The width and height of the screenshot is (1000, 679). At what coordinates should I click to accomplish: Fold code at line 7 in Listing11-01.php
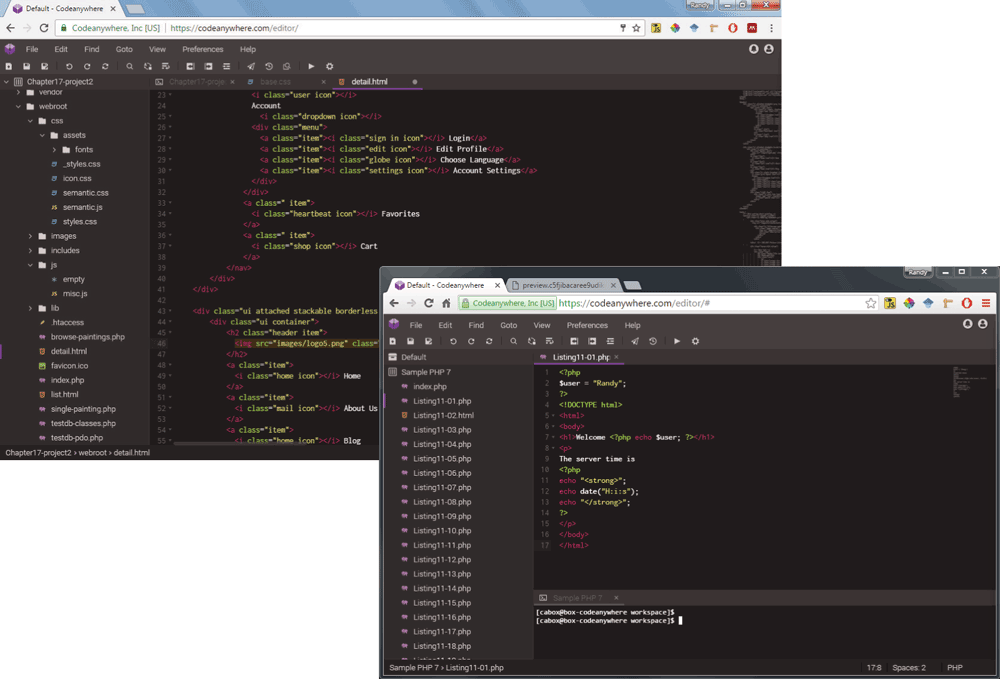[x=551, y=437]
